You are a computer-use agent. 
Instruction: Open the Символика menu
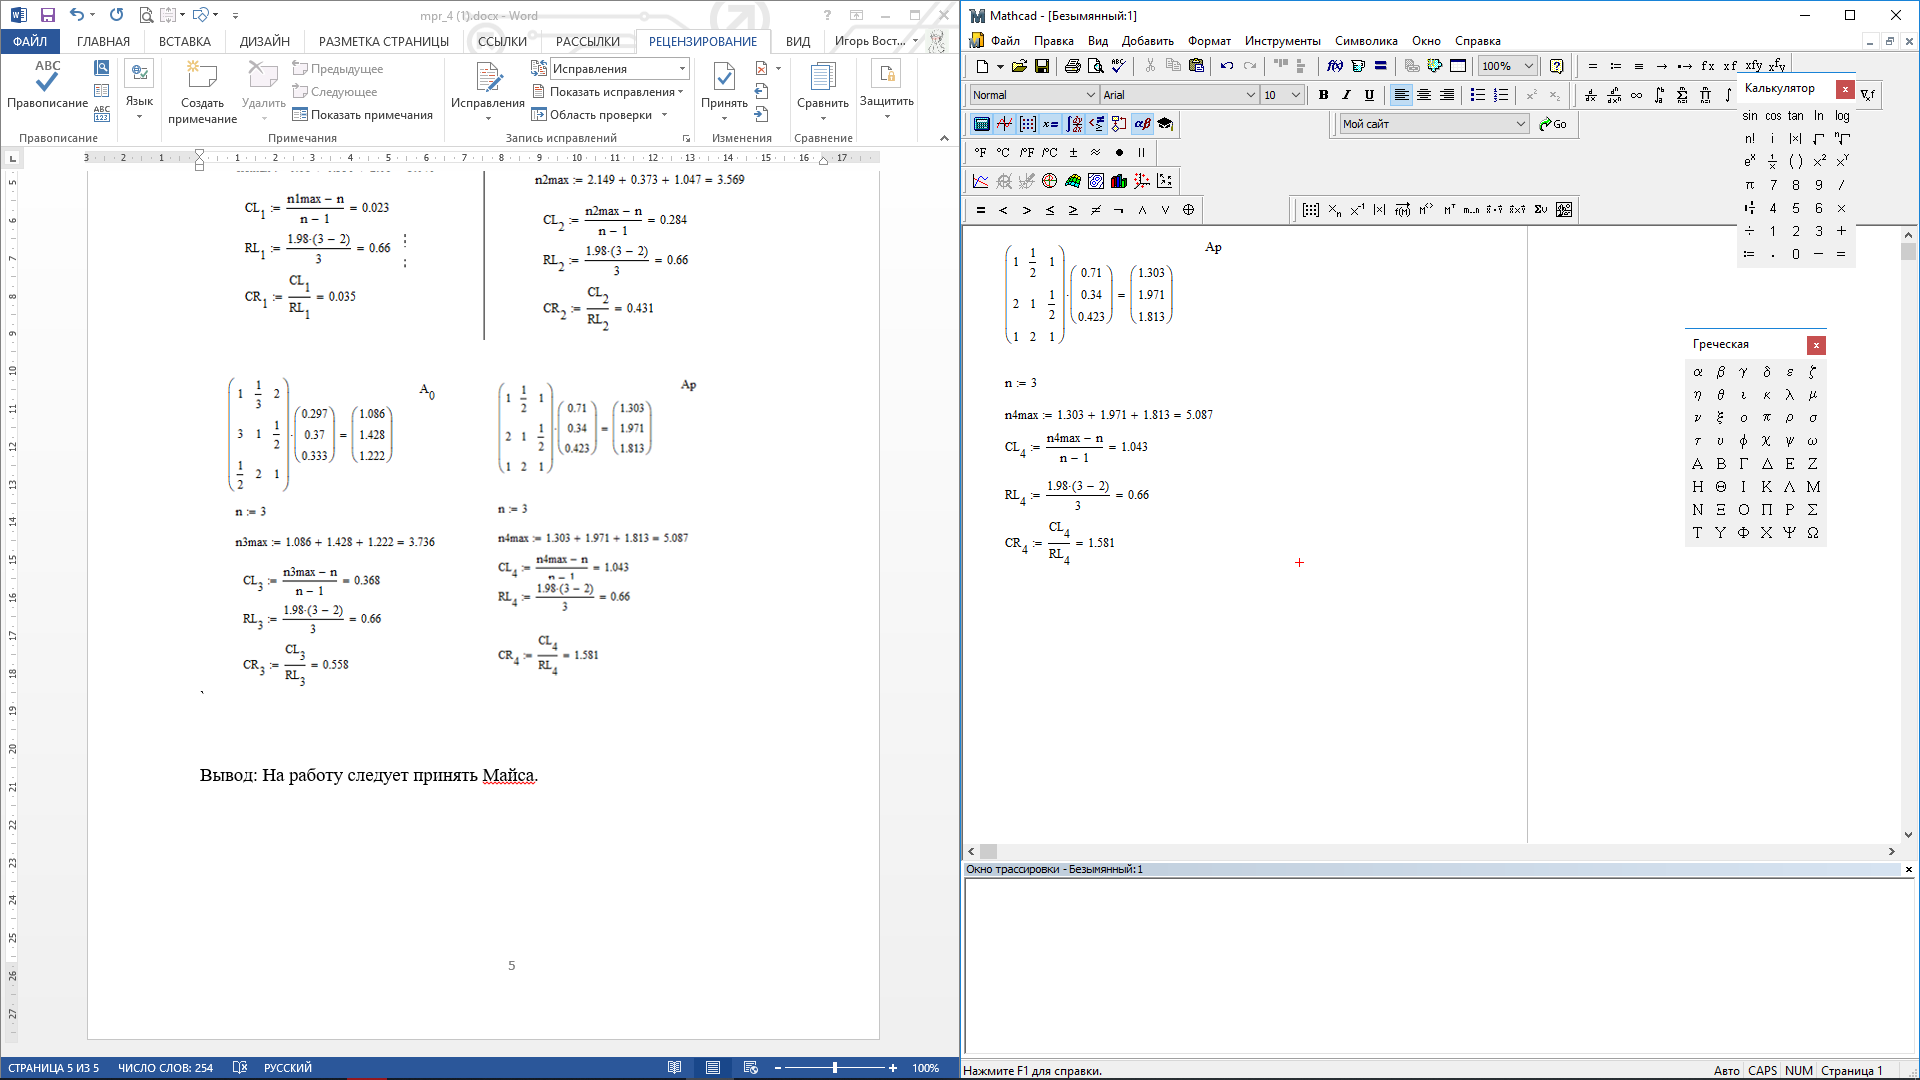tap(1365, 41)
